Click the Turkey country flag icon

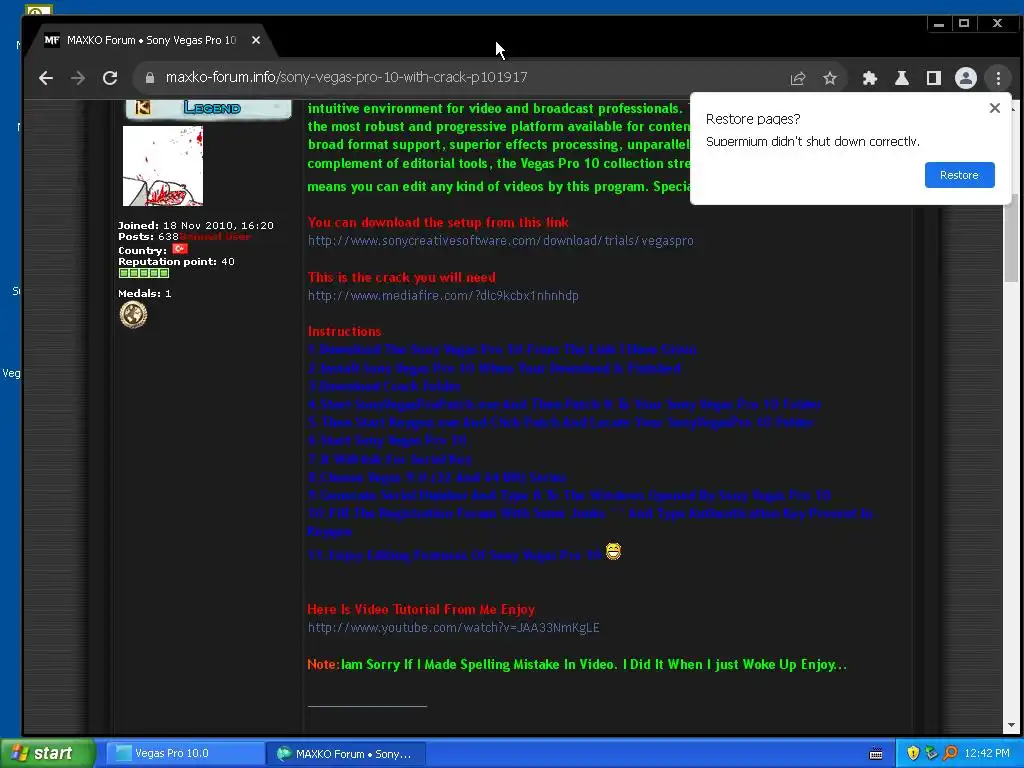tap(180, 249)
